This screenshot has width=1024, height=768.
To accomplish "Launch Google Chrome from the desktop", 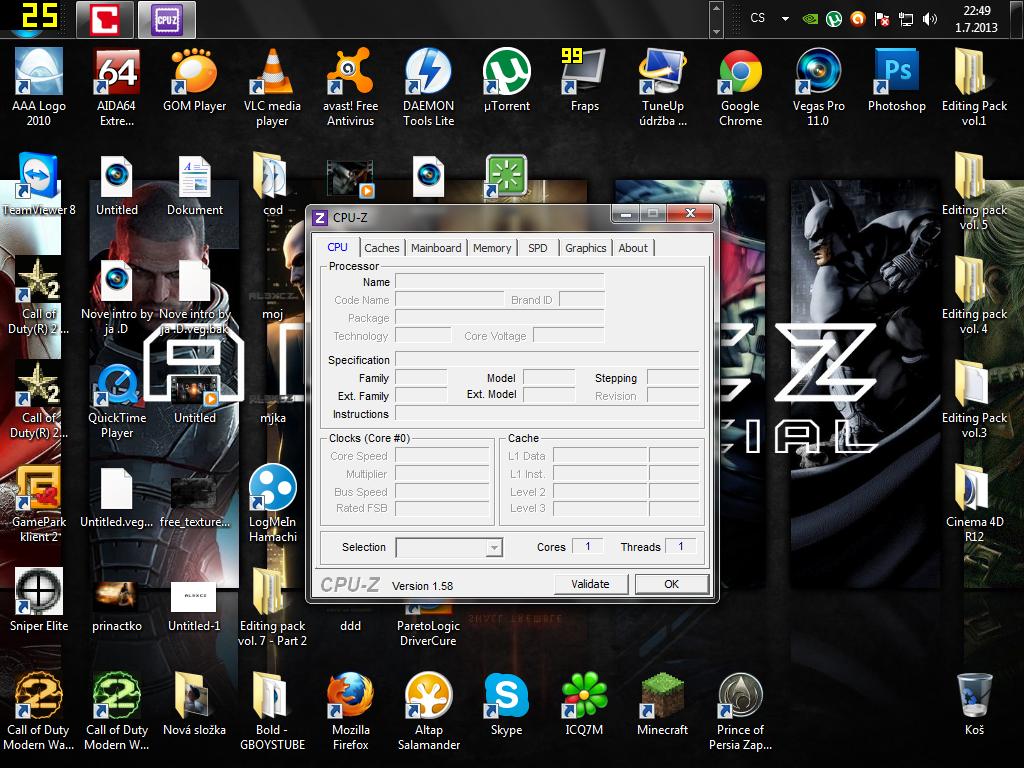I will [x=740, y=73].
